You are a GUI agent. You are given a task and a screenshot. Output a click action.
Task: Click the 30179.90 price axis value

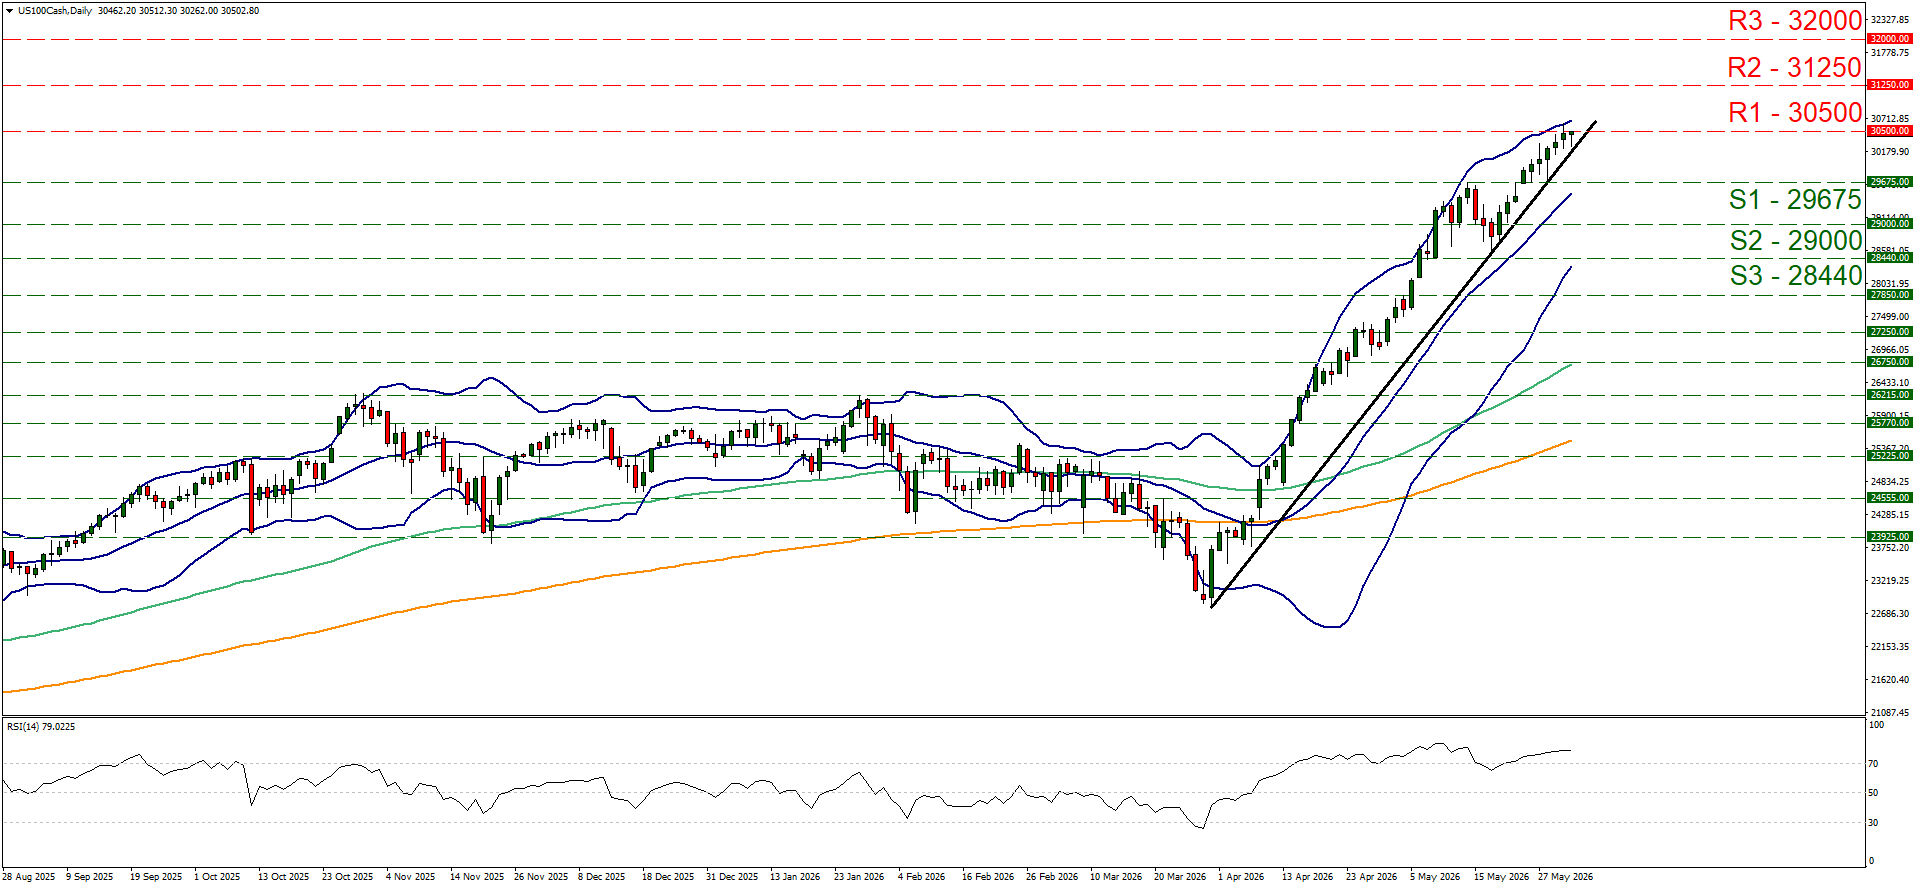1889,152
